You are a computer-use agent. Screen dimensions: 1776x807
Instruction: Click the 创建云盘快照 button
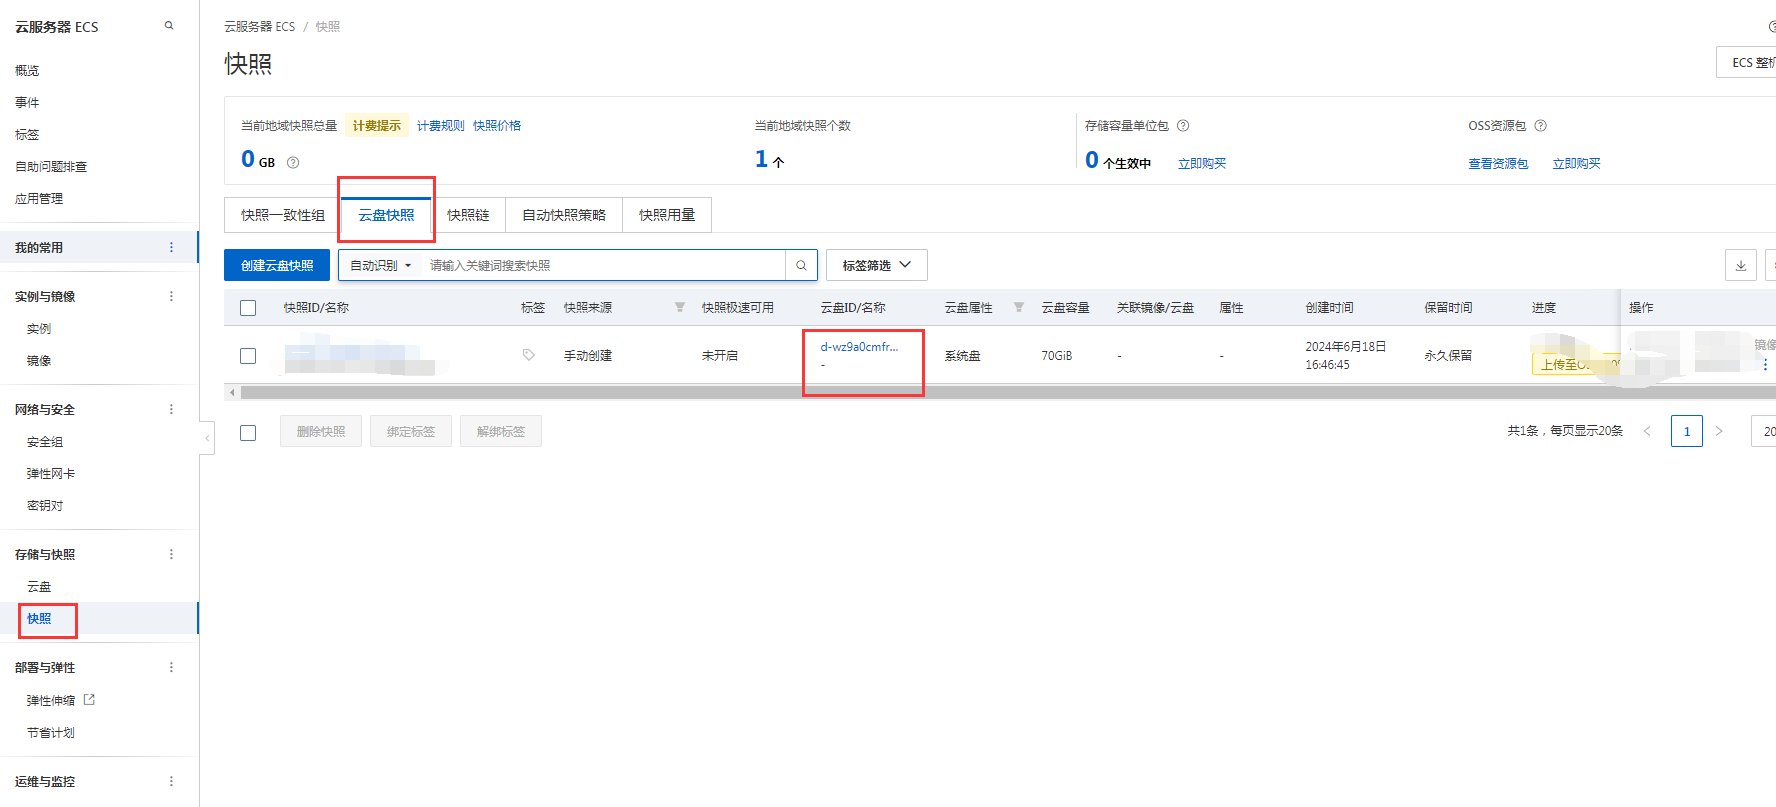277,265
